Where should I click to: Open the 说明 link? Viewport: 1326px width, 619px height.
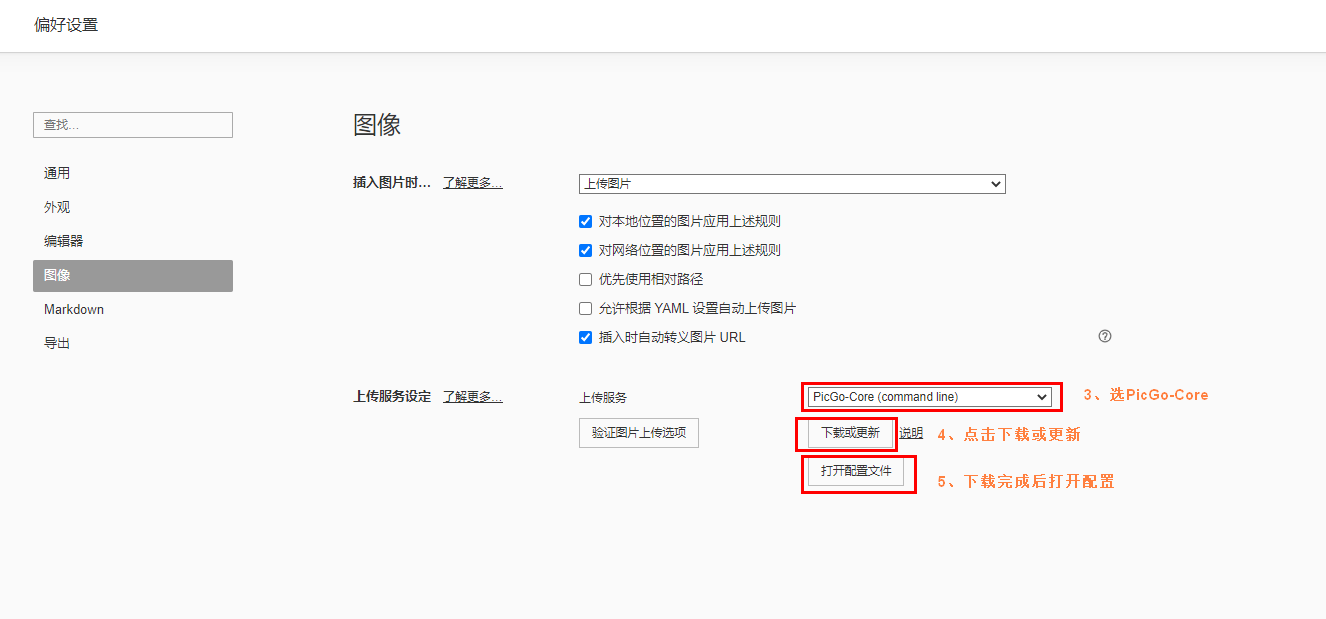911,433
